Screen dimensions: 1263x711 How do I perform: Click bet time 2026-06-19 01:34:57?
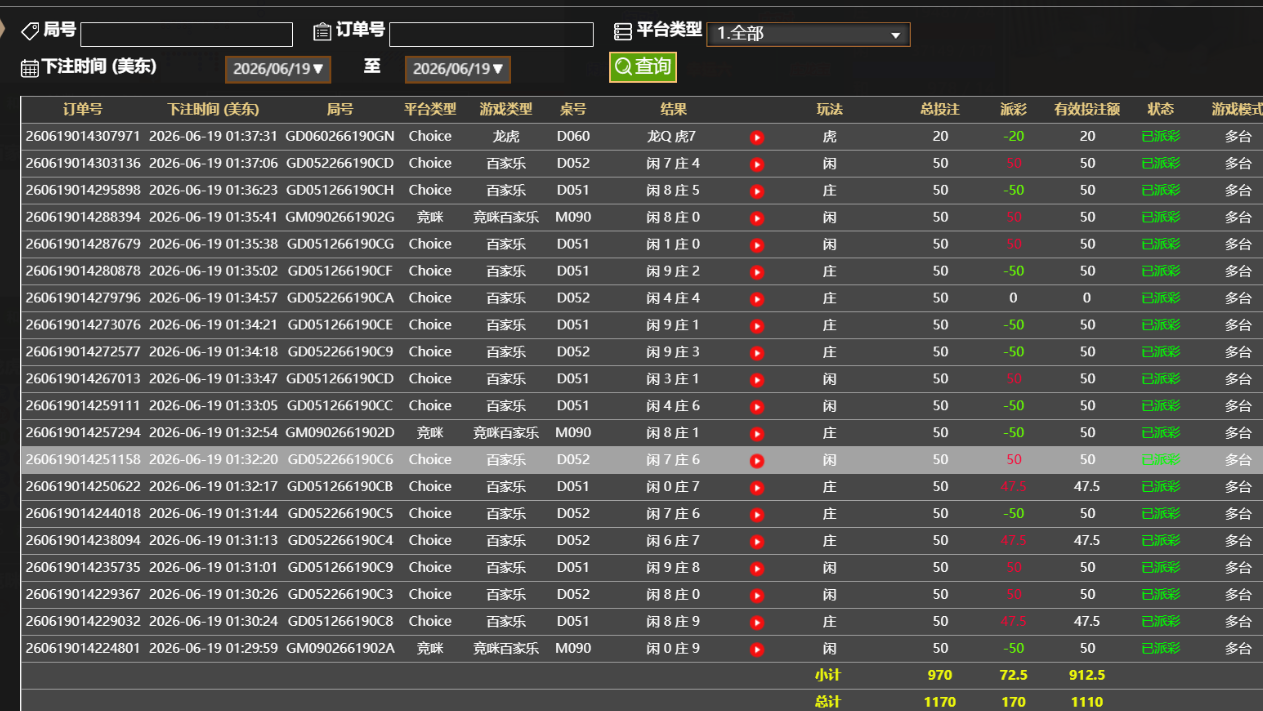[x=213, y=298]
